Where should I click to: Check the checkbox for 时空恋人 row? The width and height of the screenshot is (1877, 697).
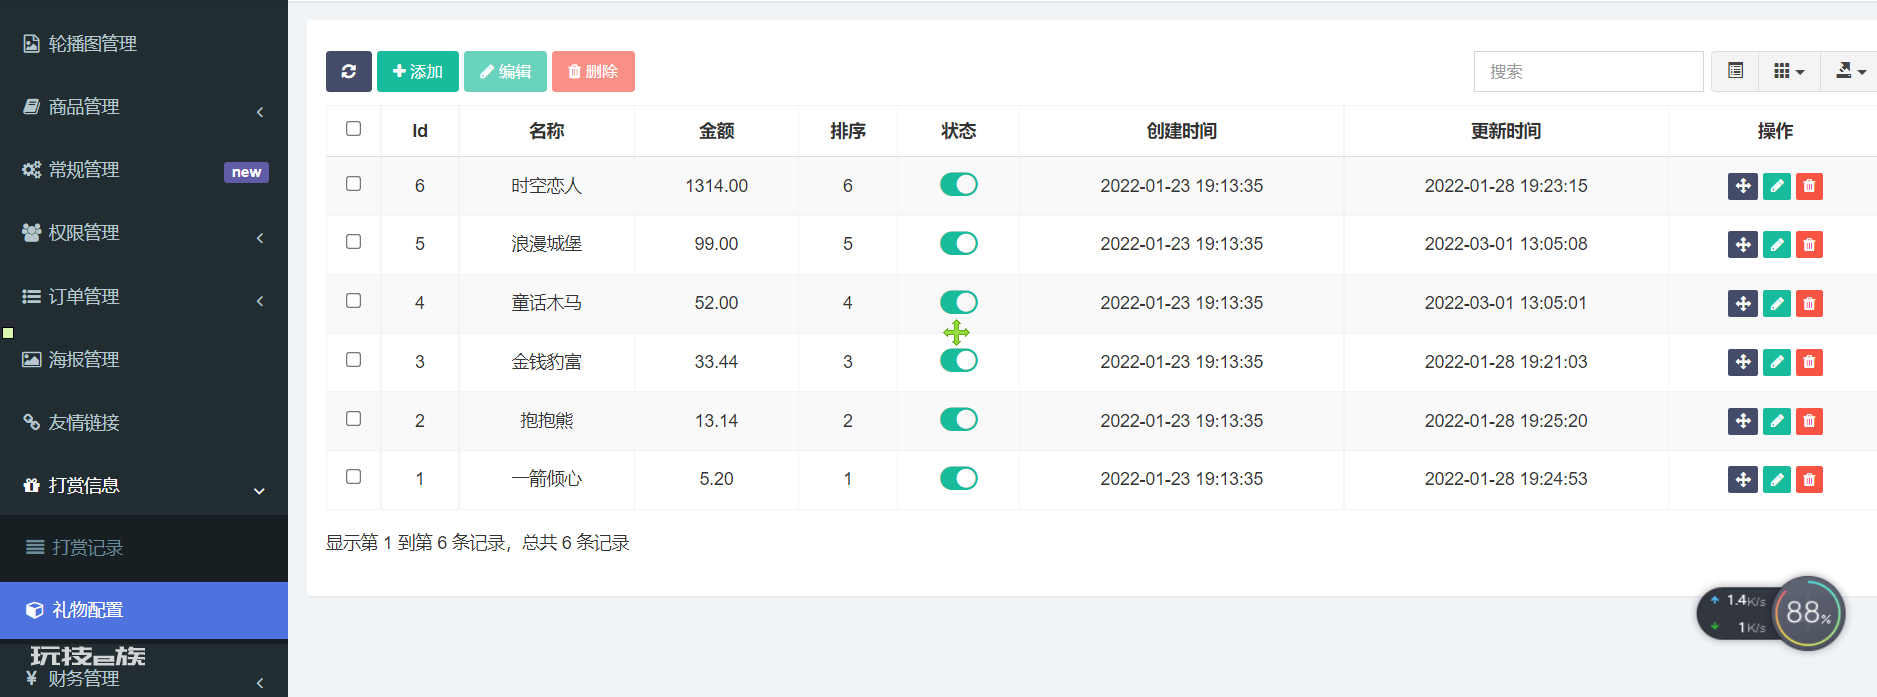(353, 183)
